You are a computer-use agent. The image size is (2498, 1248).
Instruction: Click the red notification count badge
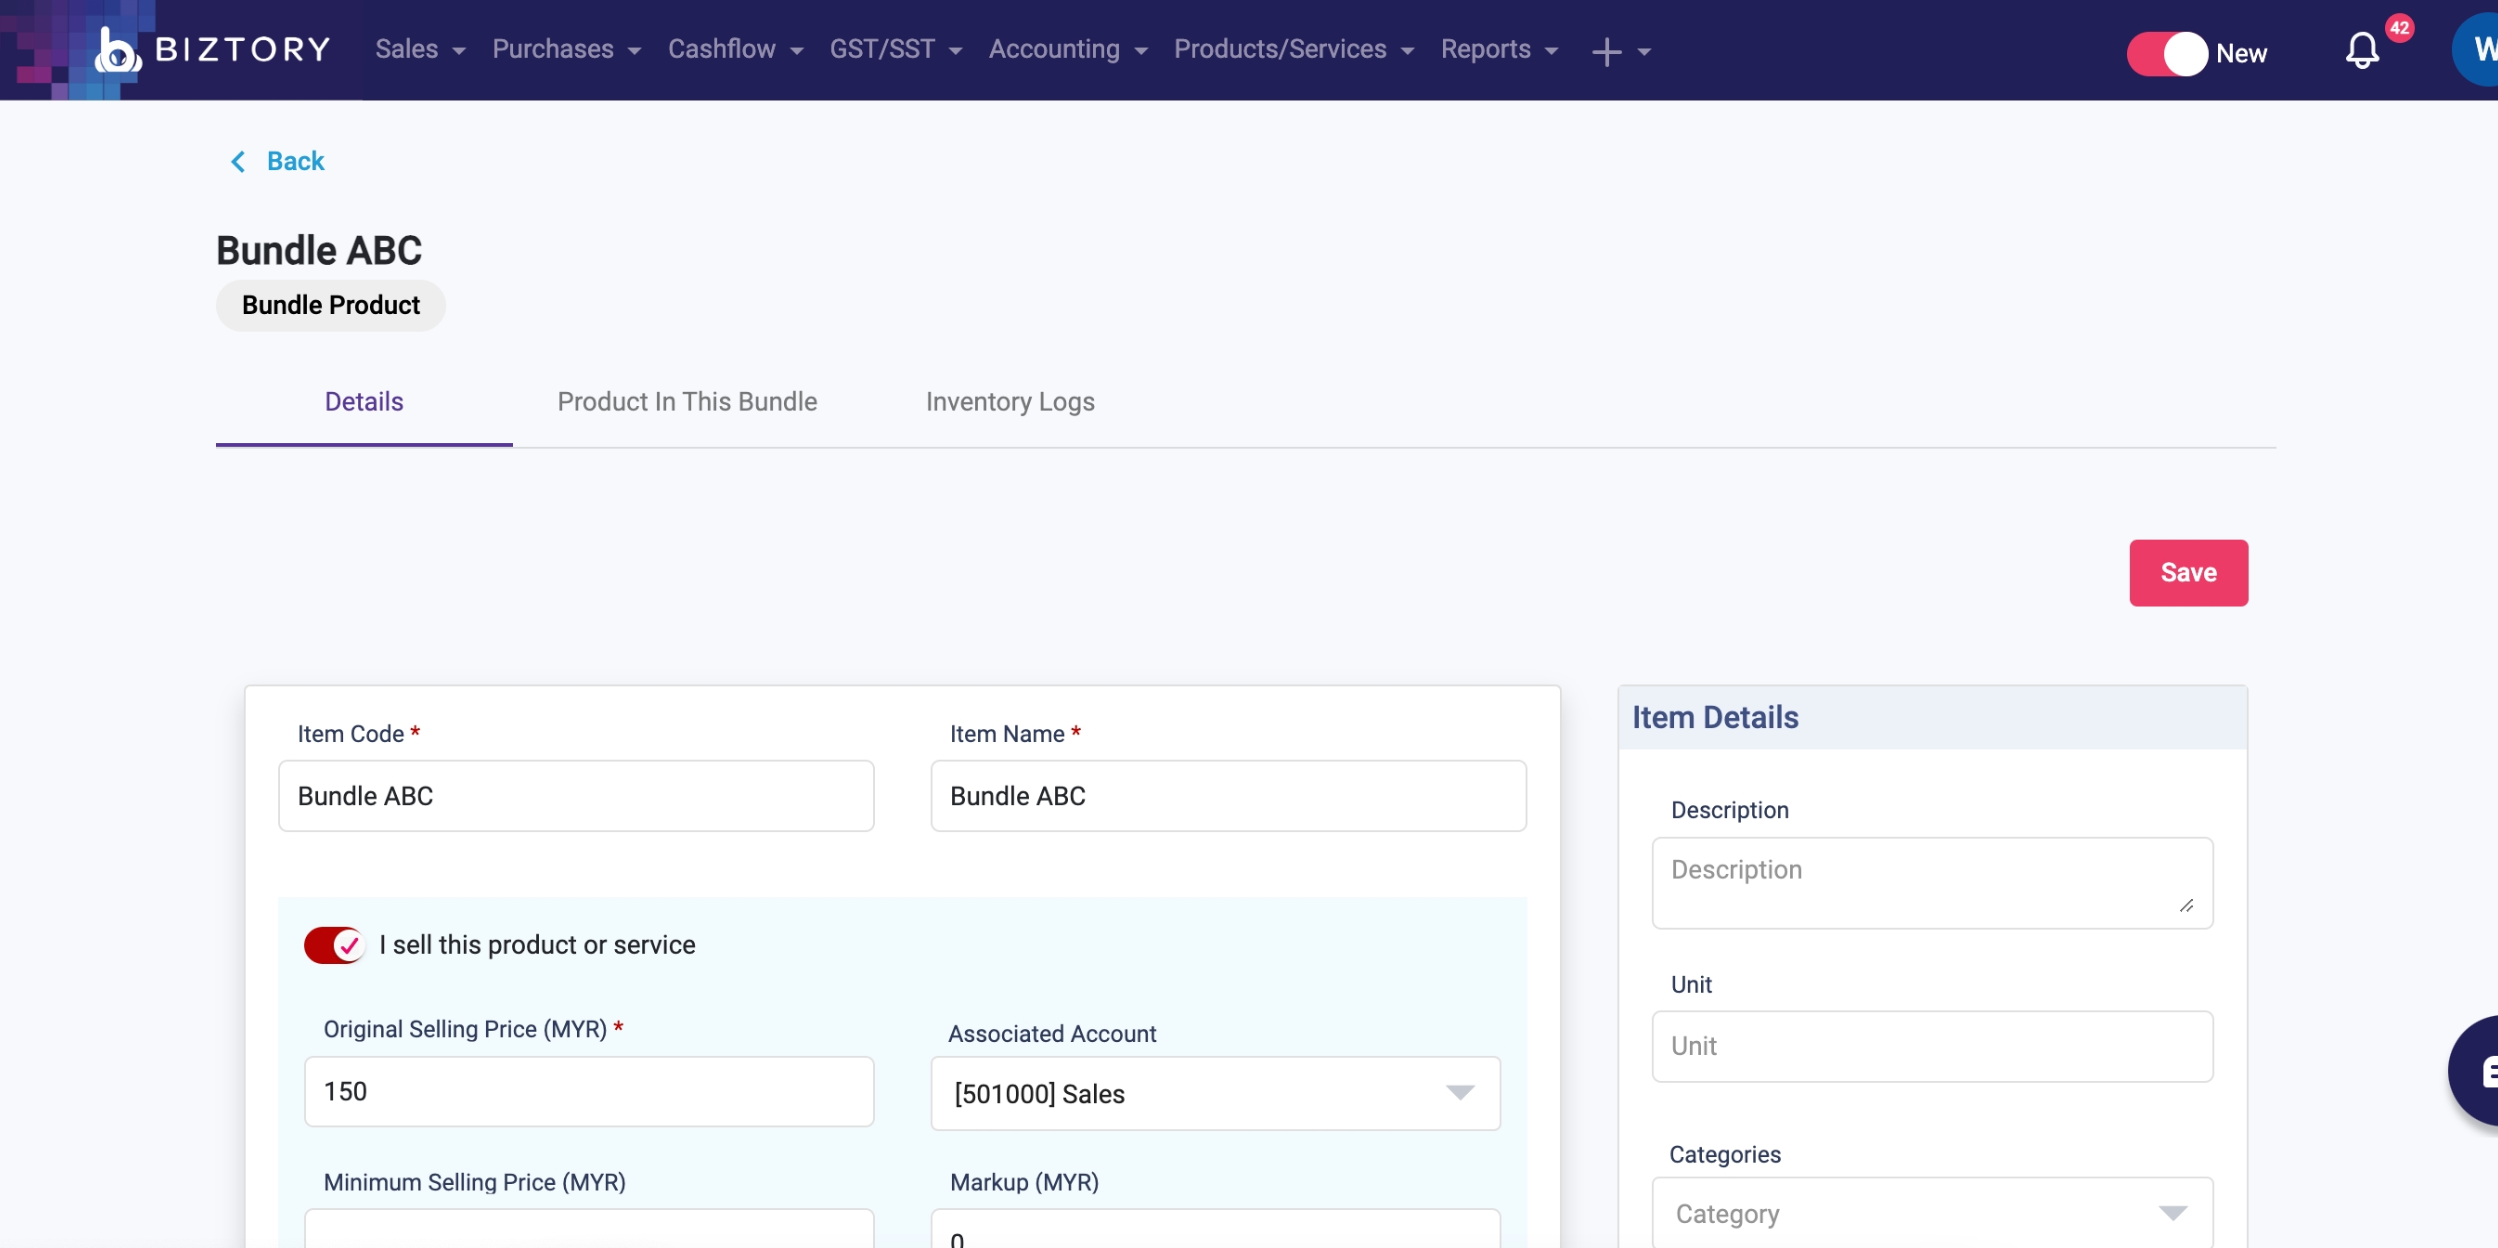click(x=2399, y=28)
